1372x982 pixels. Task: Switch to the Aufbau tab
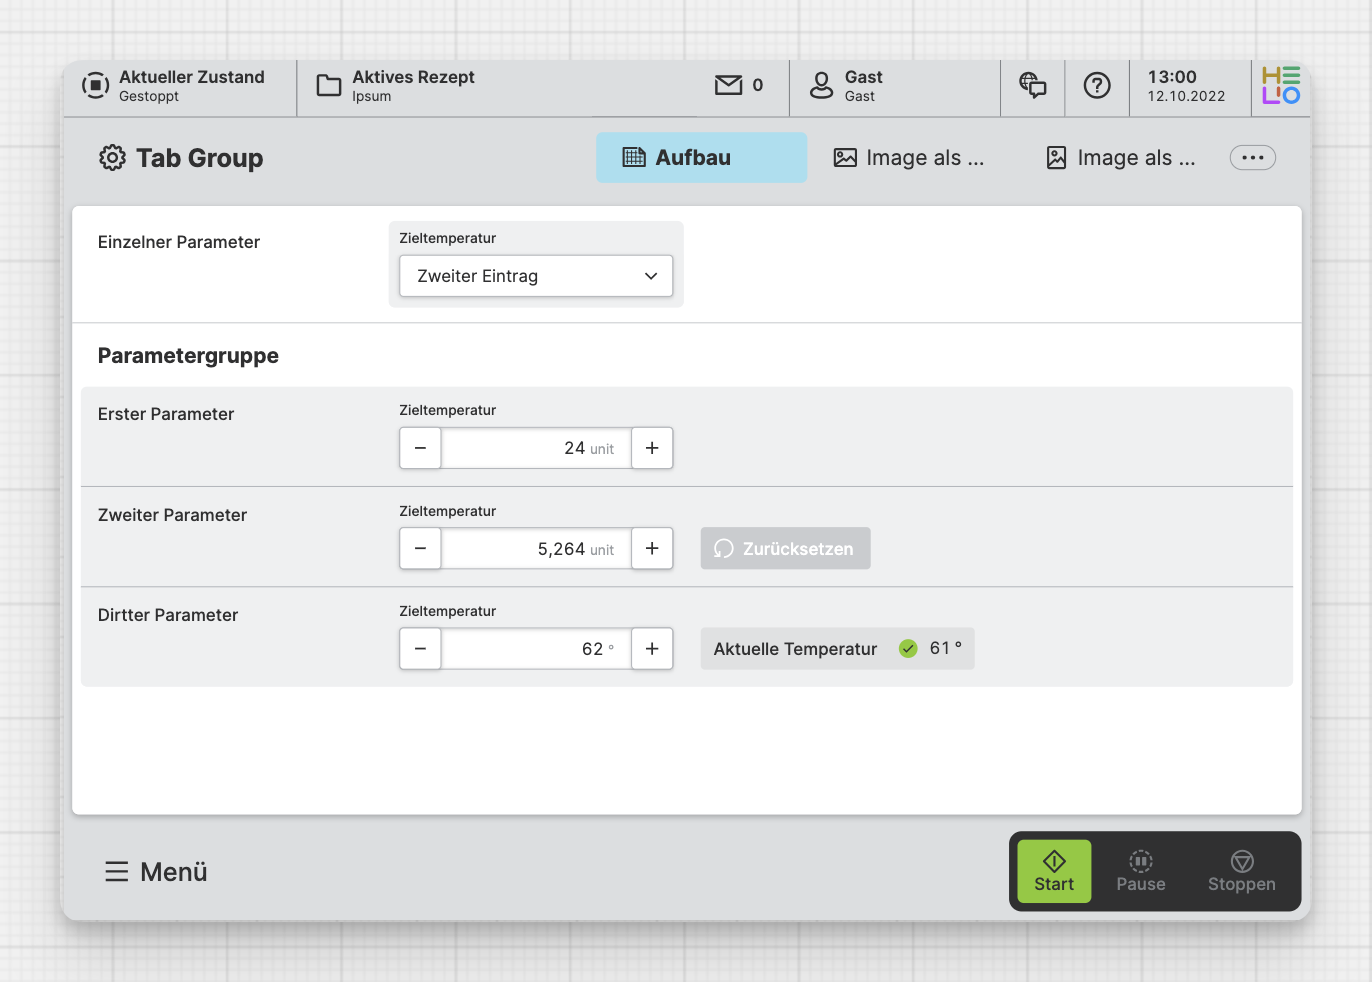701,158
